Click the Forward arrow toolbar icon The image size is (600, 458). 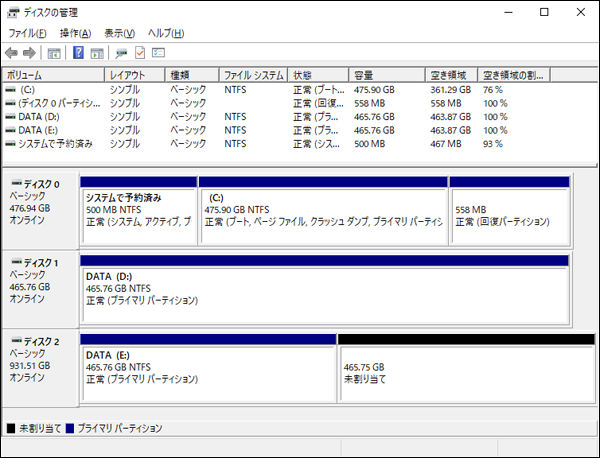tap(29, 53)
